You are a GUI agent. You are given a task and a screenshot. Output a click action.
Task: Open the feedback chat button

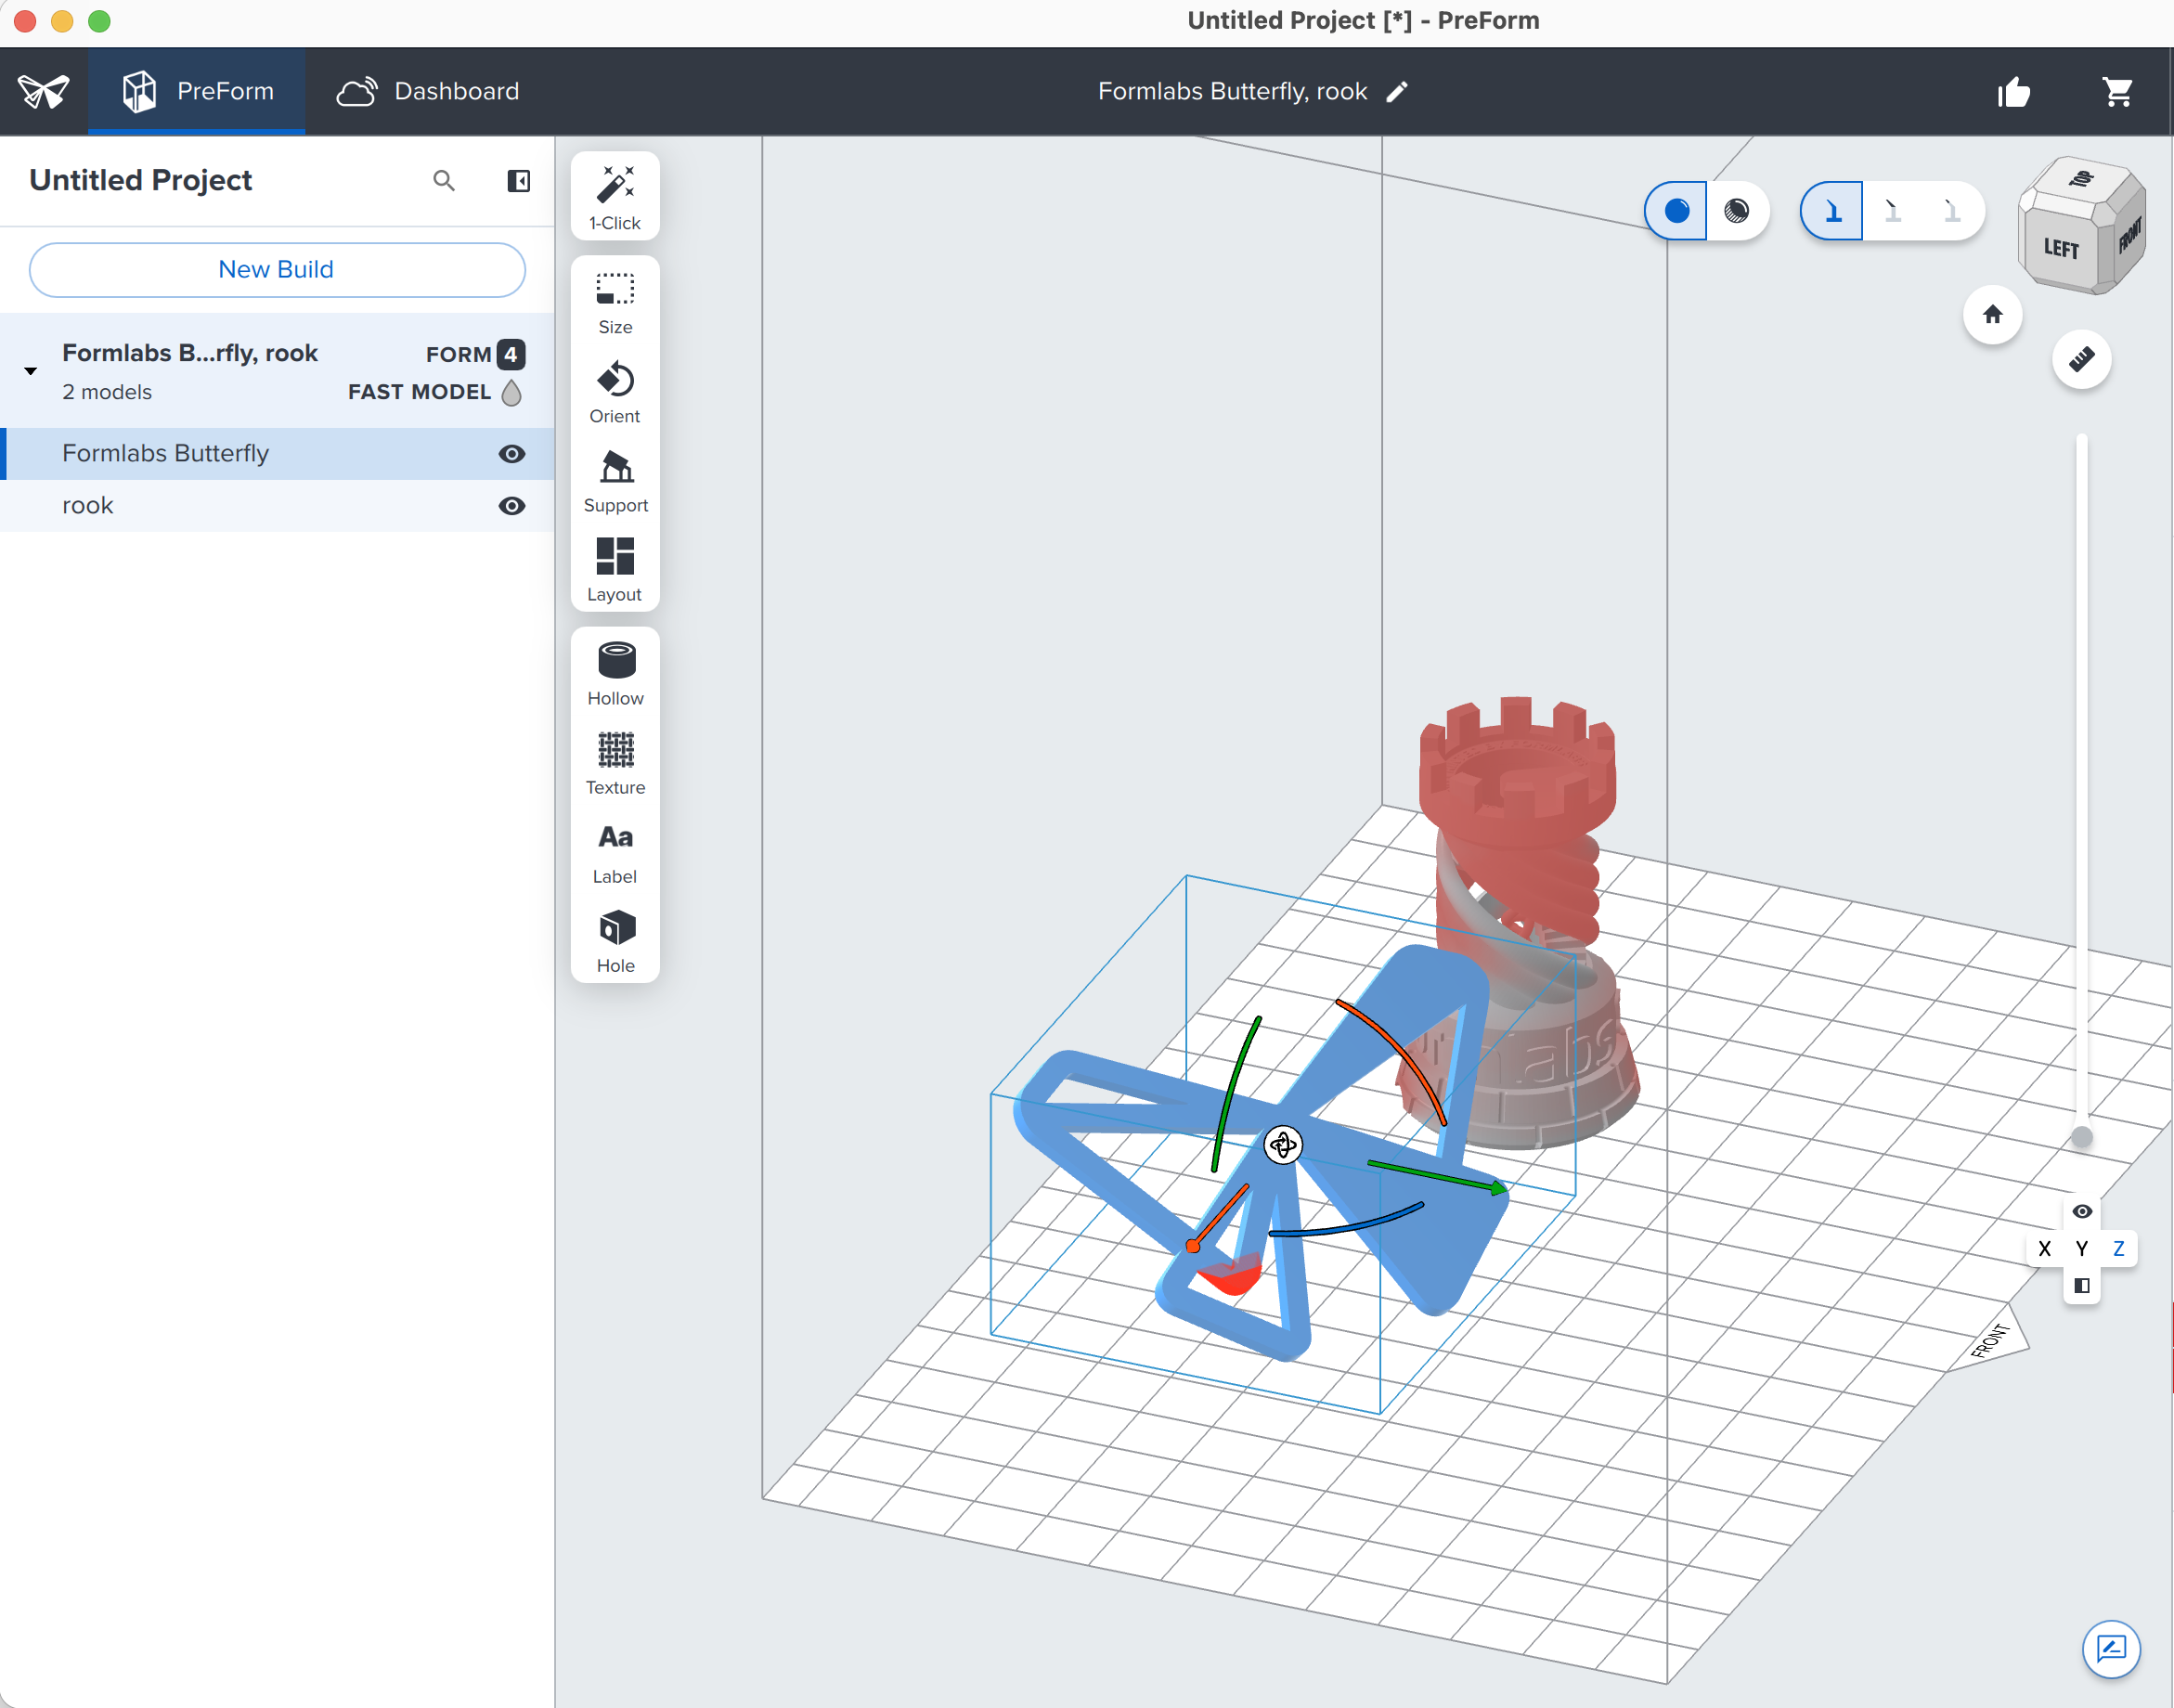tap(2111, 1648)
